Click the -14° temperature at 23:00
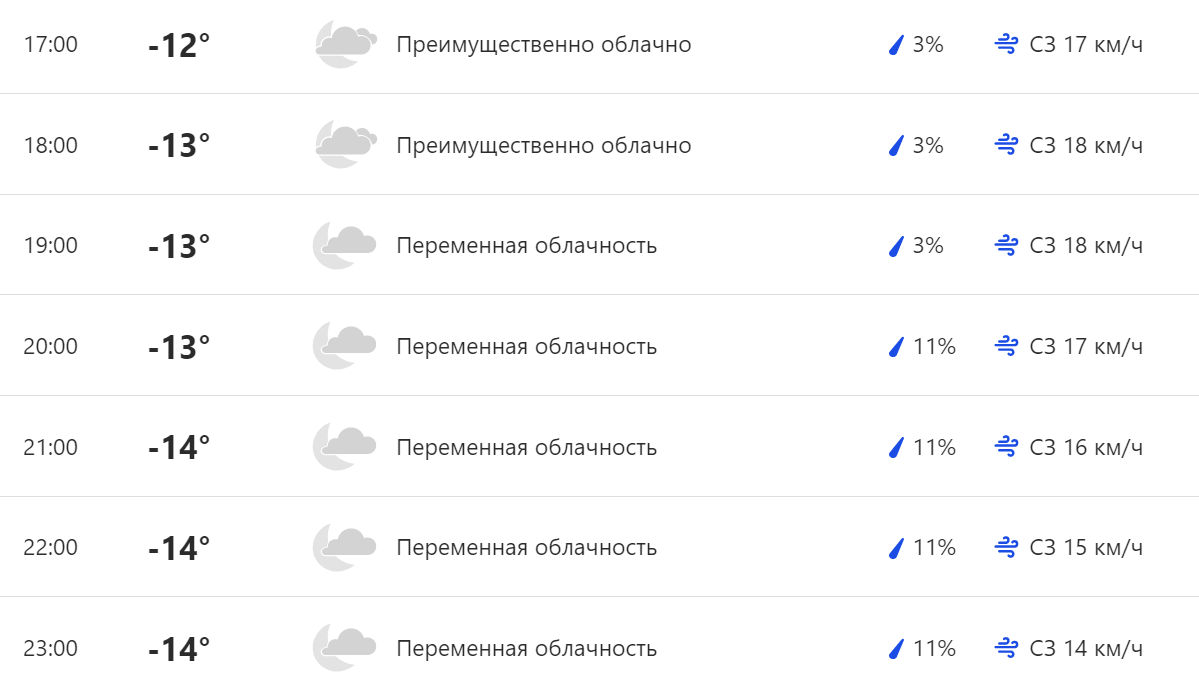 (179, 649)
